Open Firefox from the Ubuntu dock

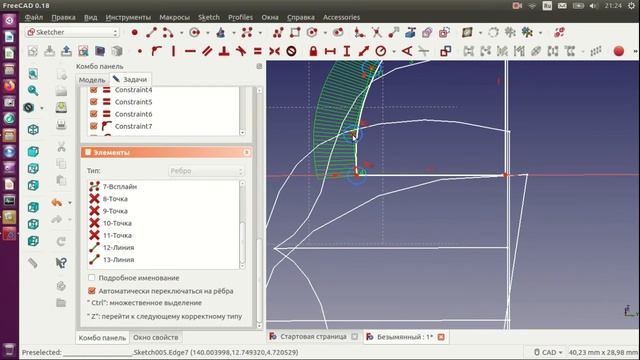point(9,86)
